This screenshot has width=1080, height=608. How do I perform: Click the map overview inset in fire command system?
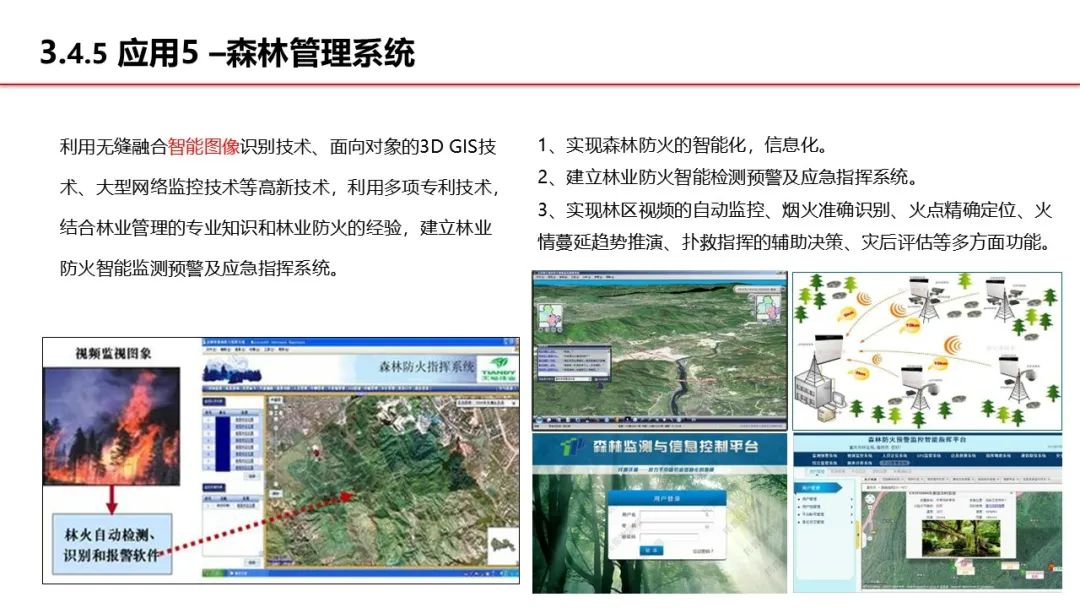click(502, 545)
